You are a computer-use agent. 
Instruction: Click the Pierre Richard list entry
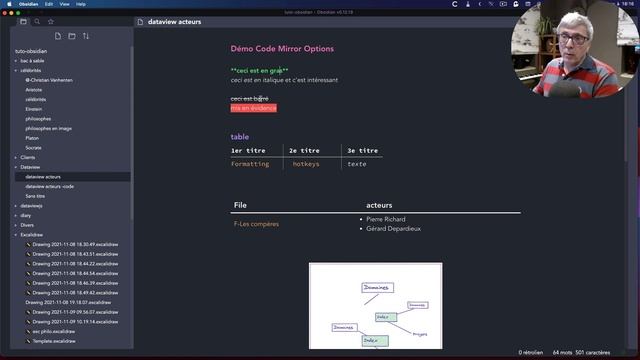pos(386,220)
